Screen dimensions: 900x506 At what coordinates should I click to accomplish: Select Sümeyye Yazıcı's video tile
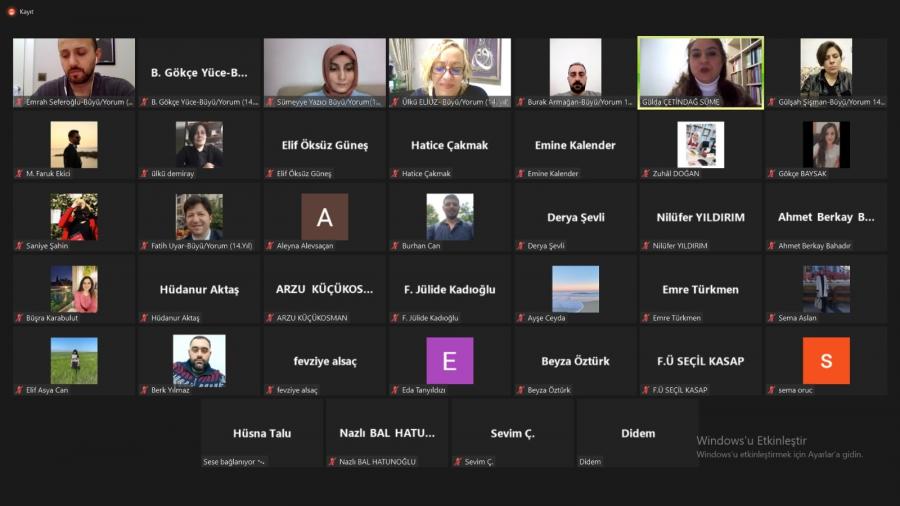(324, 68)
